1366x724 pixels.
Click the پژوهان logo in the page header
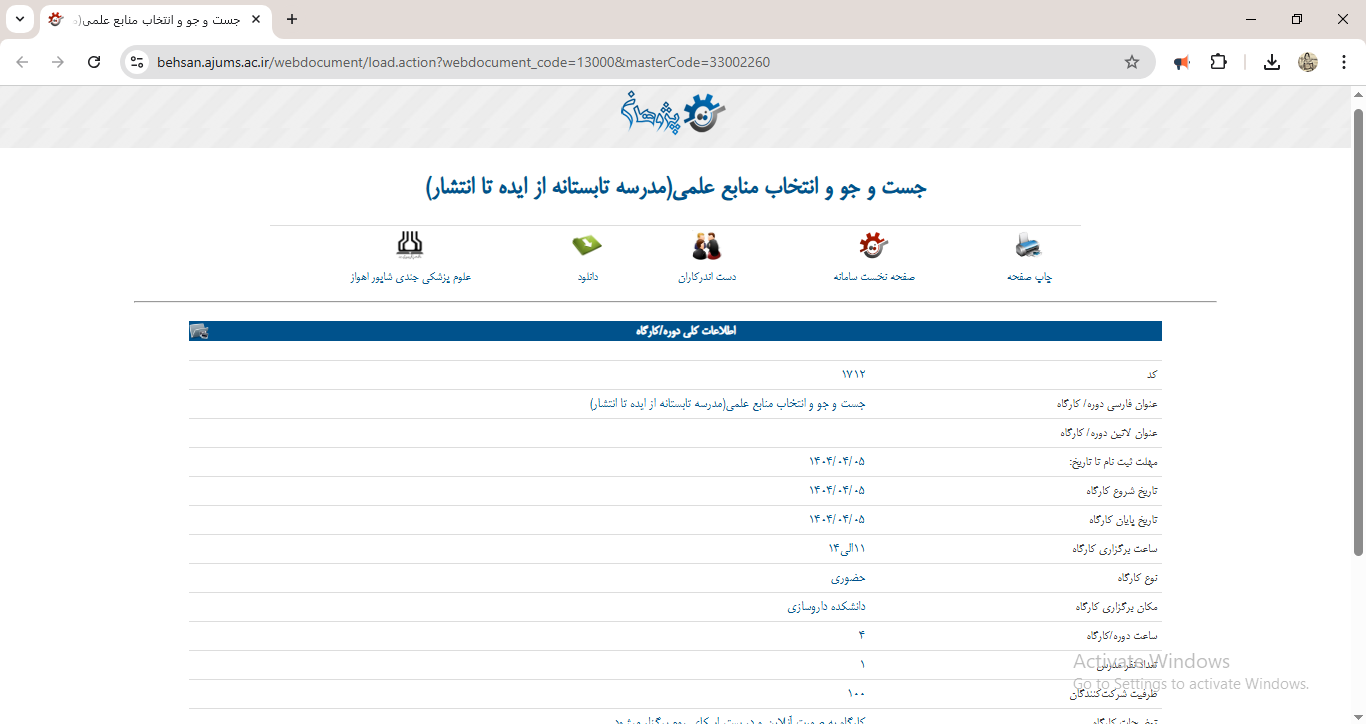point(672,113)
